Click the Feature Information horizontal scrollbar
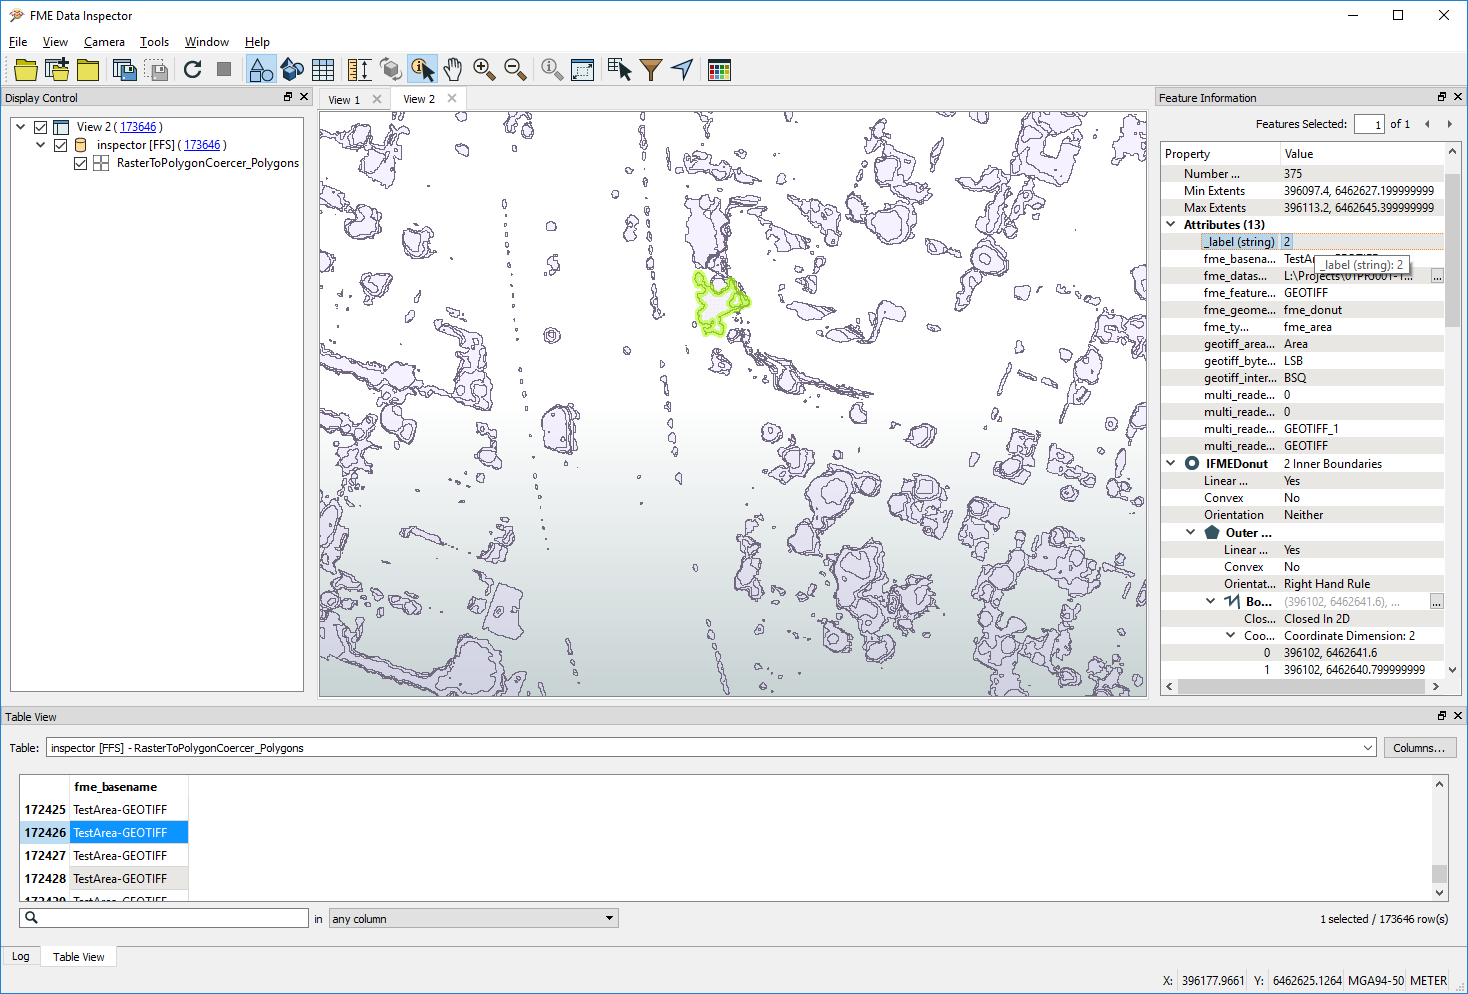The image size is (1468, 994). pyautogui.click(x=1301, y=687)
